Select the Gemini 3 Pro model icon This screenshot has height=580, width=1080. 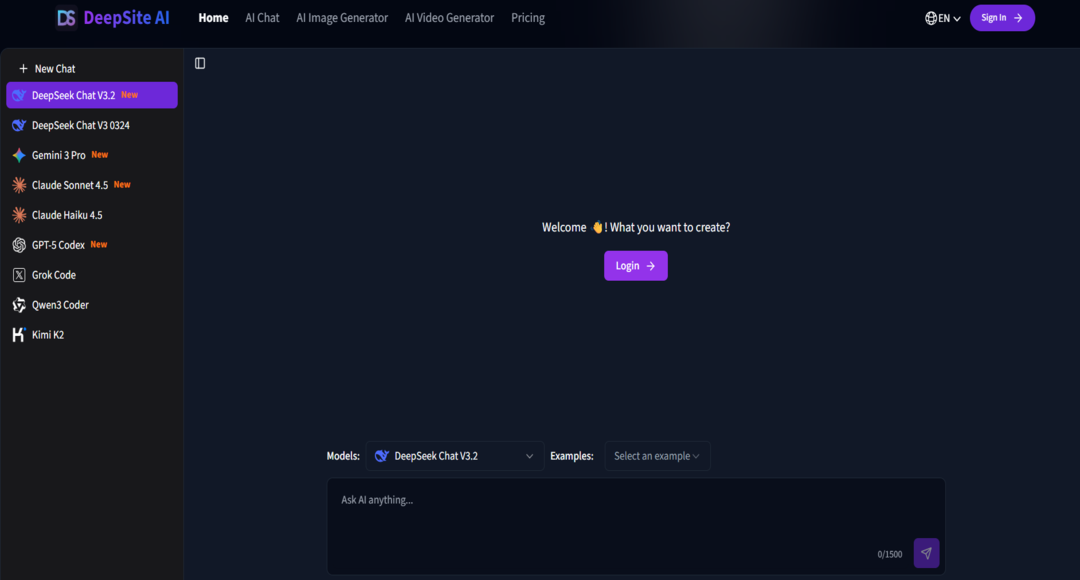click(19, 155)
